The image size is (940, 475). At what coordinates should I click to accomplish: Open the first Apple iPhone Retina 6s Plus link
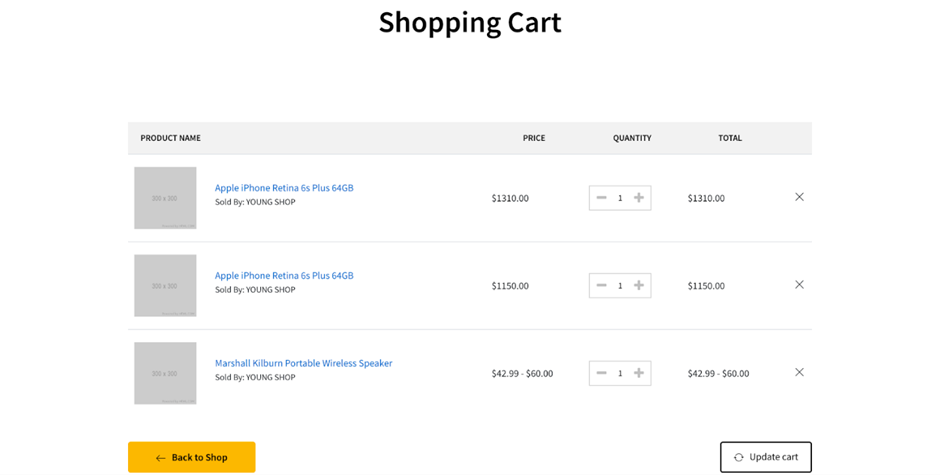pos(284,188)
